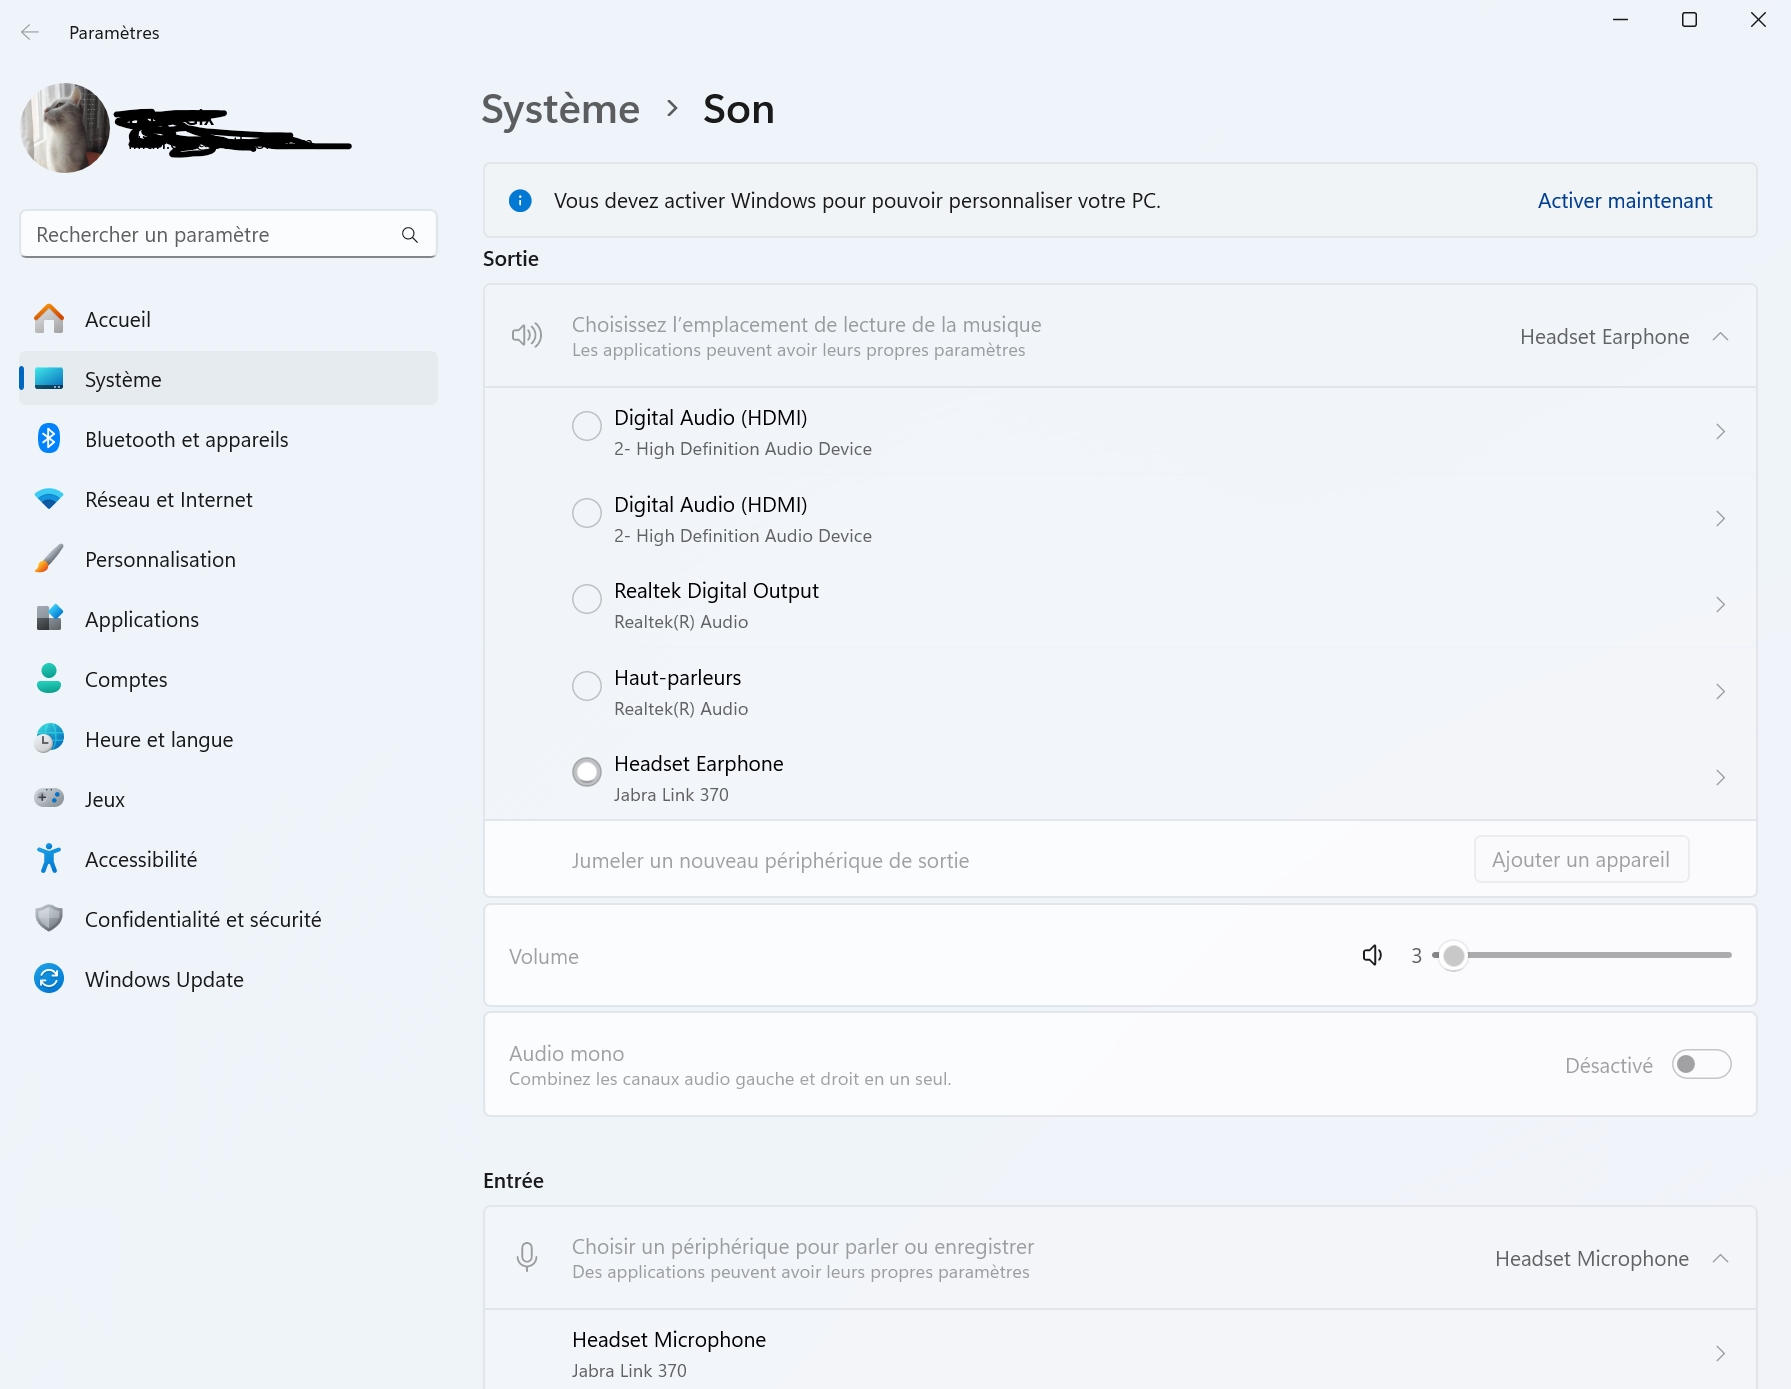Click the Bluetooth et appareils icon
This screenshot has height=1389, width=1791.
(x=48, y=439)
